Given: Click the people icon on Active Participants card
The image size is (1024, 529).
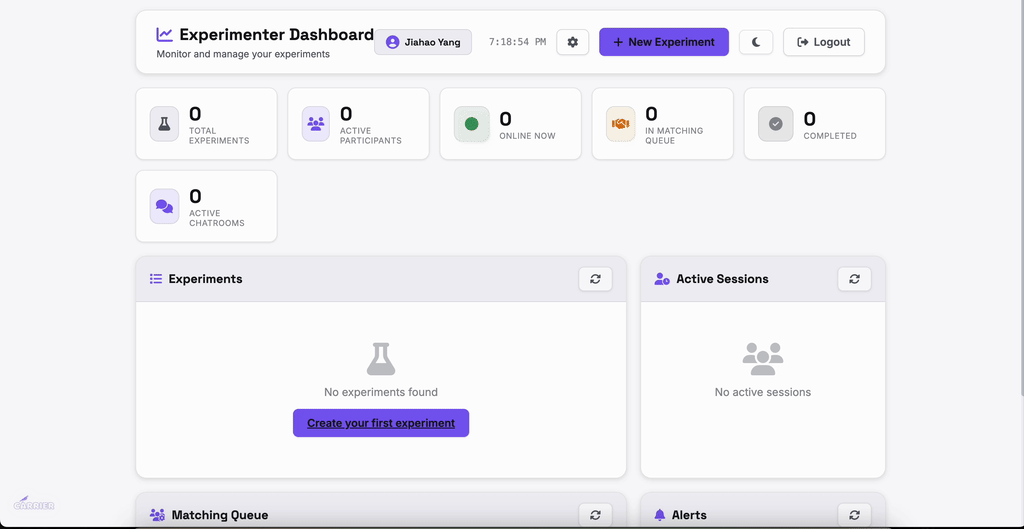Looking at the screenshot, I should point(315,124).
